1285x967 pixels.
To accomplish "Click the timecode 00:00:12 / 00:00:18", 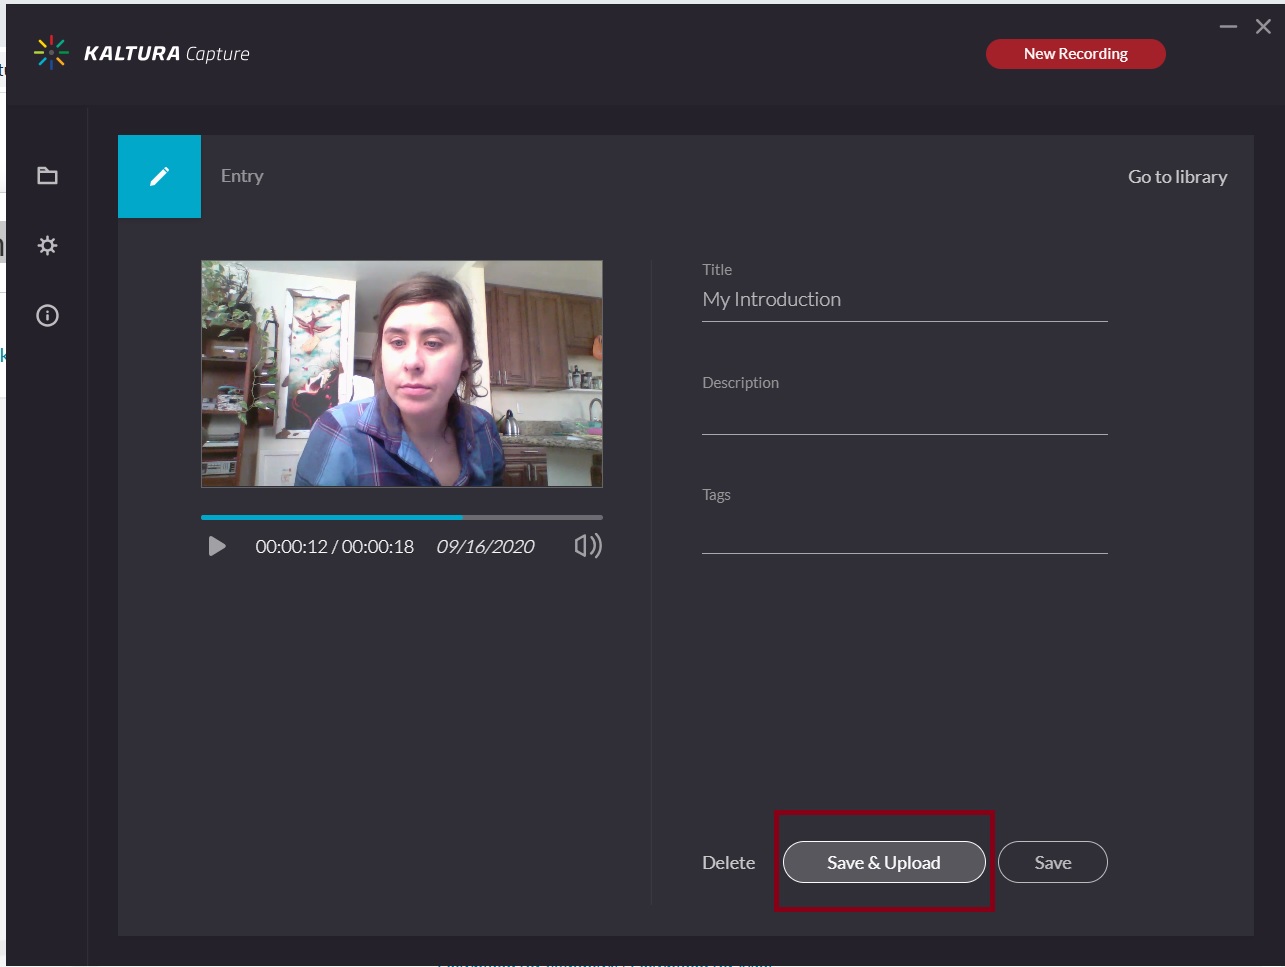I will tap(334, 546).
